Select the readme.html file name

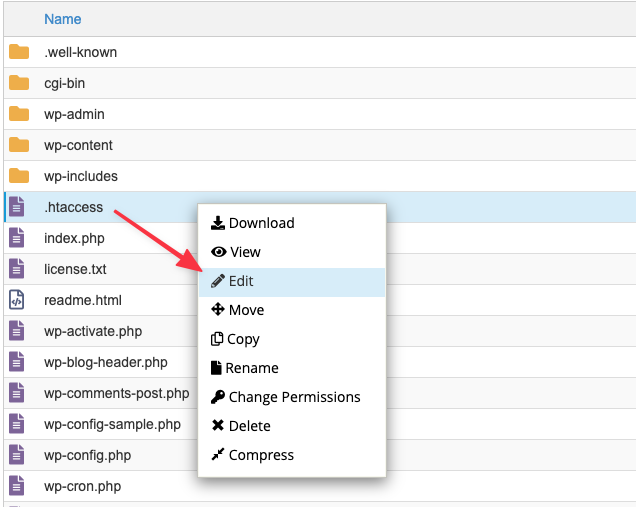click(x=83, y=301)
